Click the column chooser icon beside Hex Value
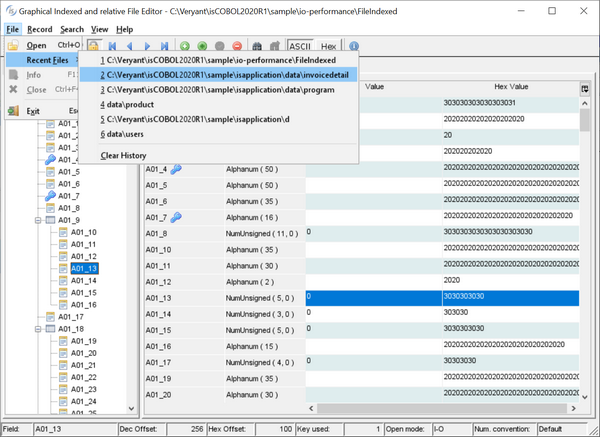Viewport: 600px width, 437px height. 585,88
